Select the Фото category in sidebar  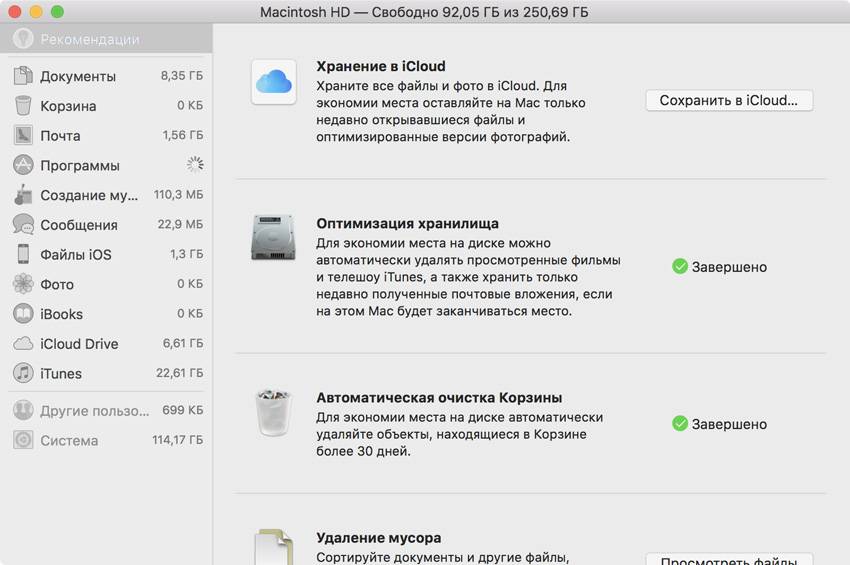(x=57, y=285)
